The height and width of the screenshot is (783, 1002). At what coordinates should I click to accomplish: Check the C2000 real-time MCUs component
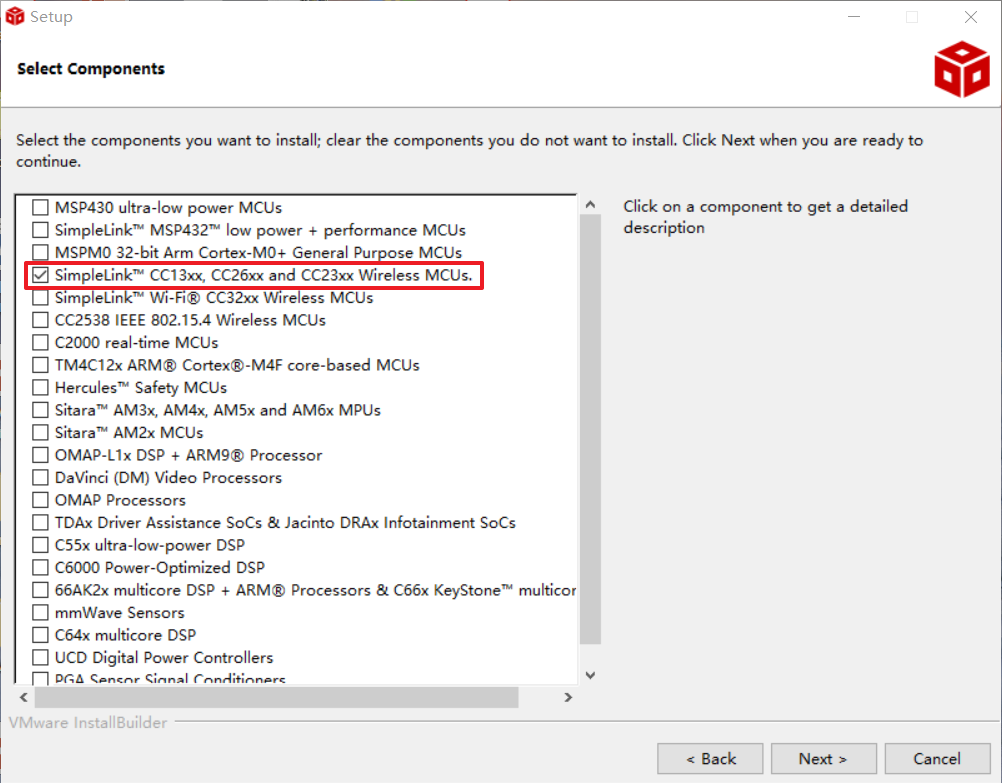pyautogui.click(x=40, y=342)
